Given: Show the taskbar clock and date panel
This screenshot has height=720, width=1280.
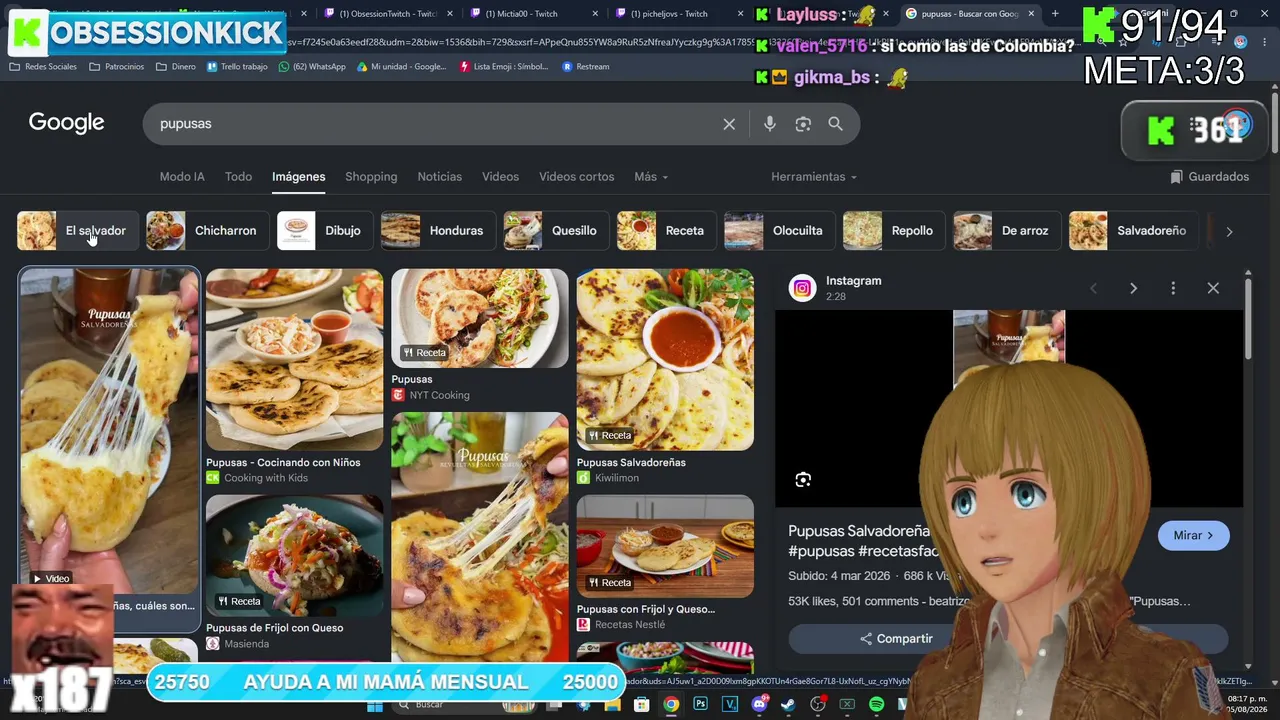Looking at the screenshot, I should click(x=1247, y=704).
